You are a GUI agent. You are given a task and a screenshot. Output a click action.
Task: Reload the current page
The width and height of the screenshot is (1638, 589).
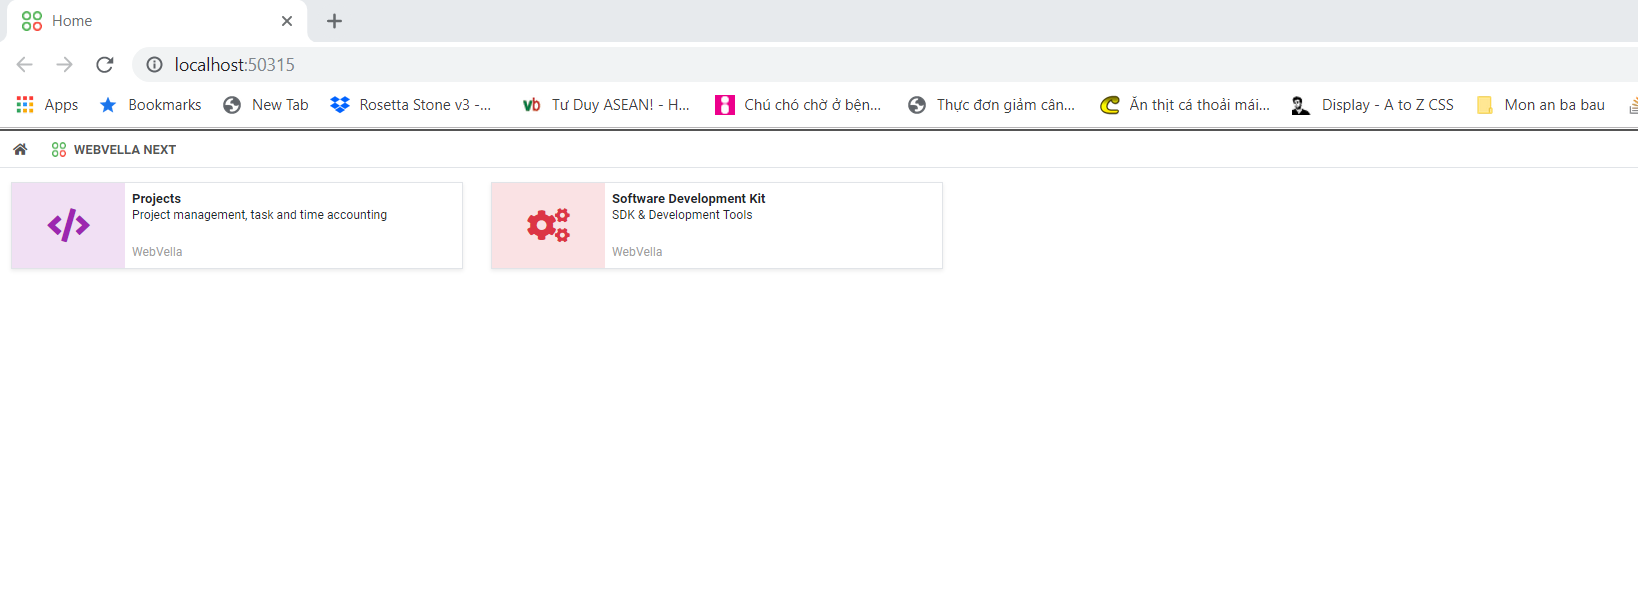pyautogui.click(x=105, y=65)
